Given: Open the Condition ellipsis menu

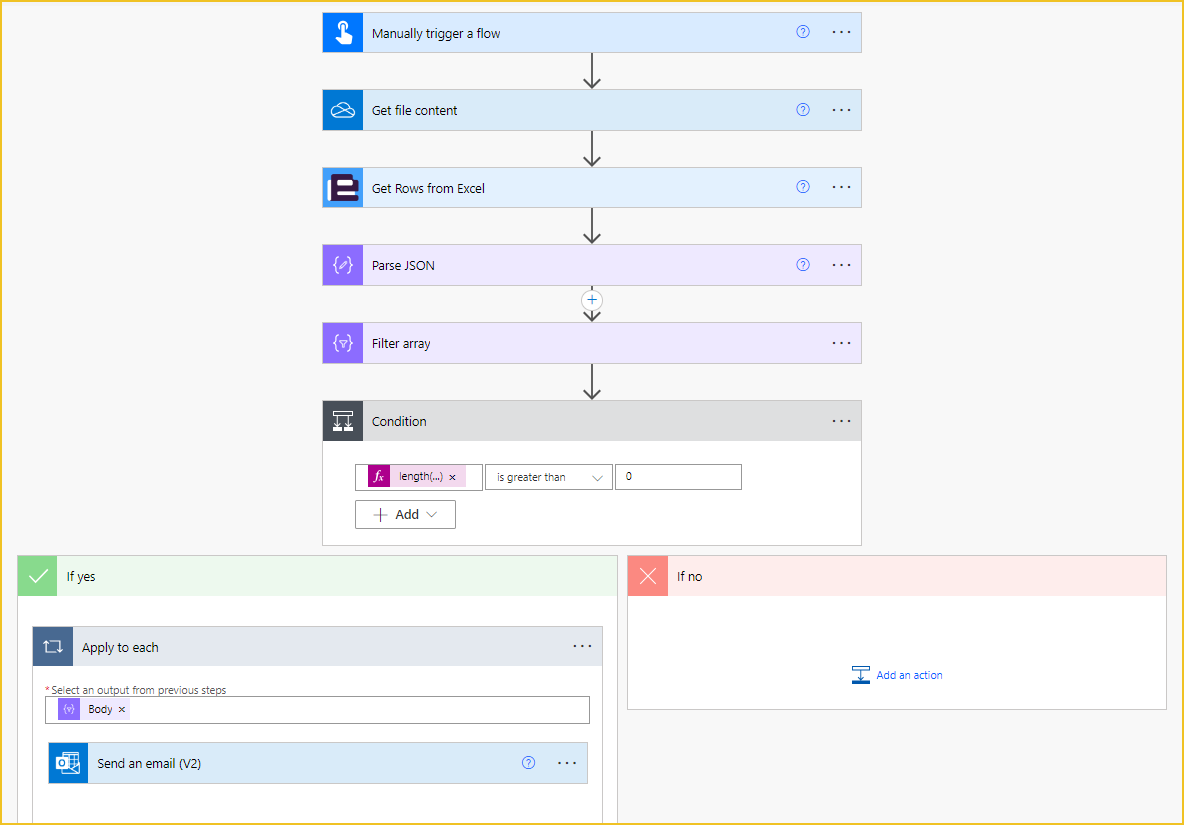Looking at the screenshot, I should pyautogui.click(x=841, y=421).
